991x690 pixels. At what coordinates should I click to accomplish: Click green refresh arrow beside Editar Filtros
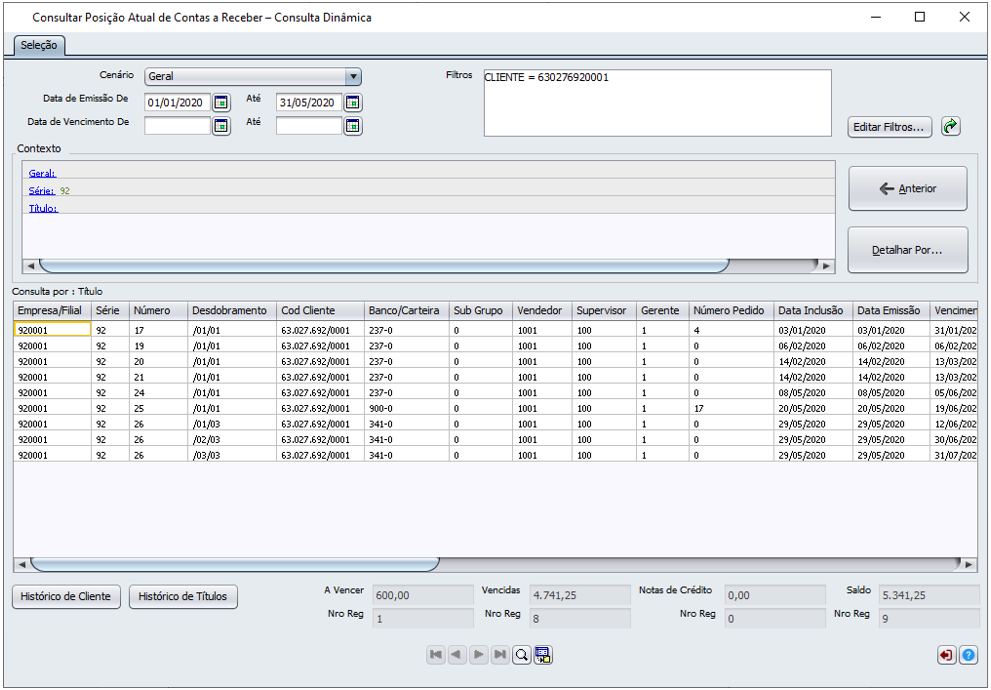(951, 126)
